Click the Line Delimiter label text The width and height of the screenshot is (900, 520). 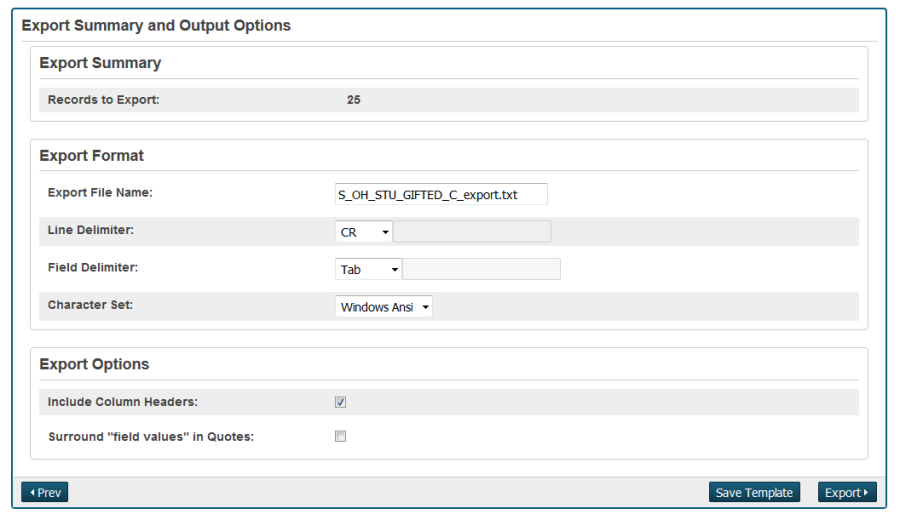coord(90,230)
